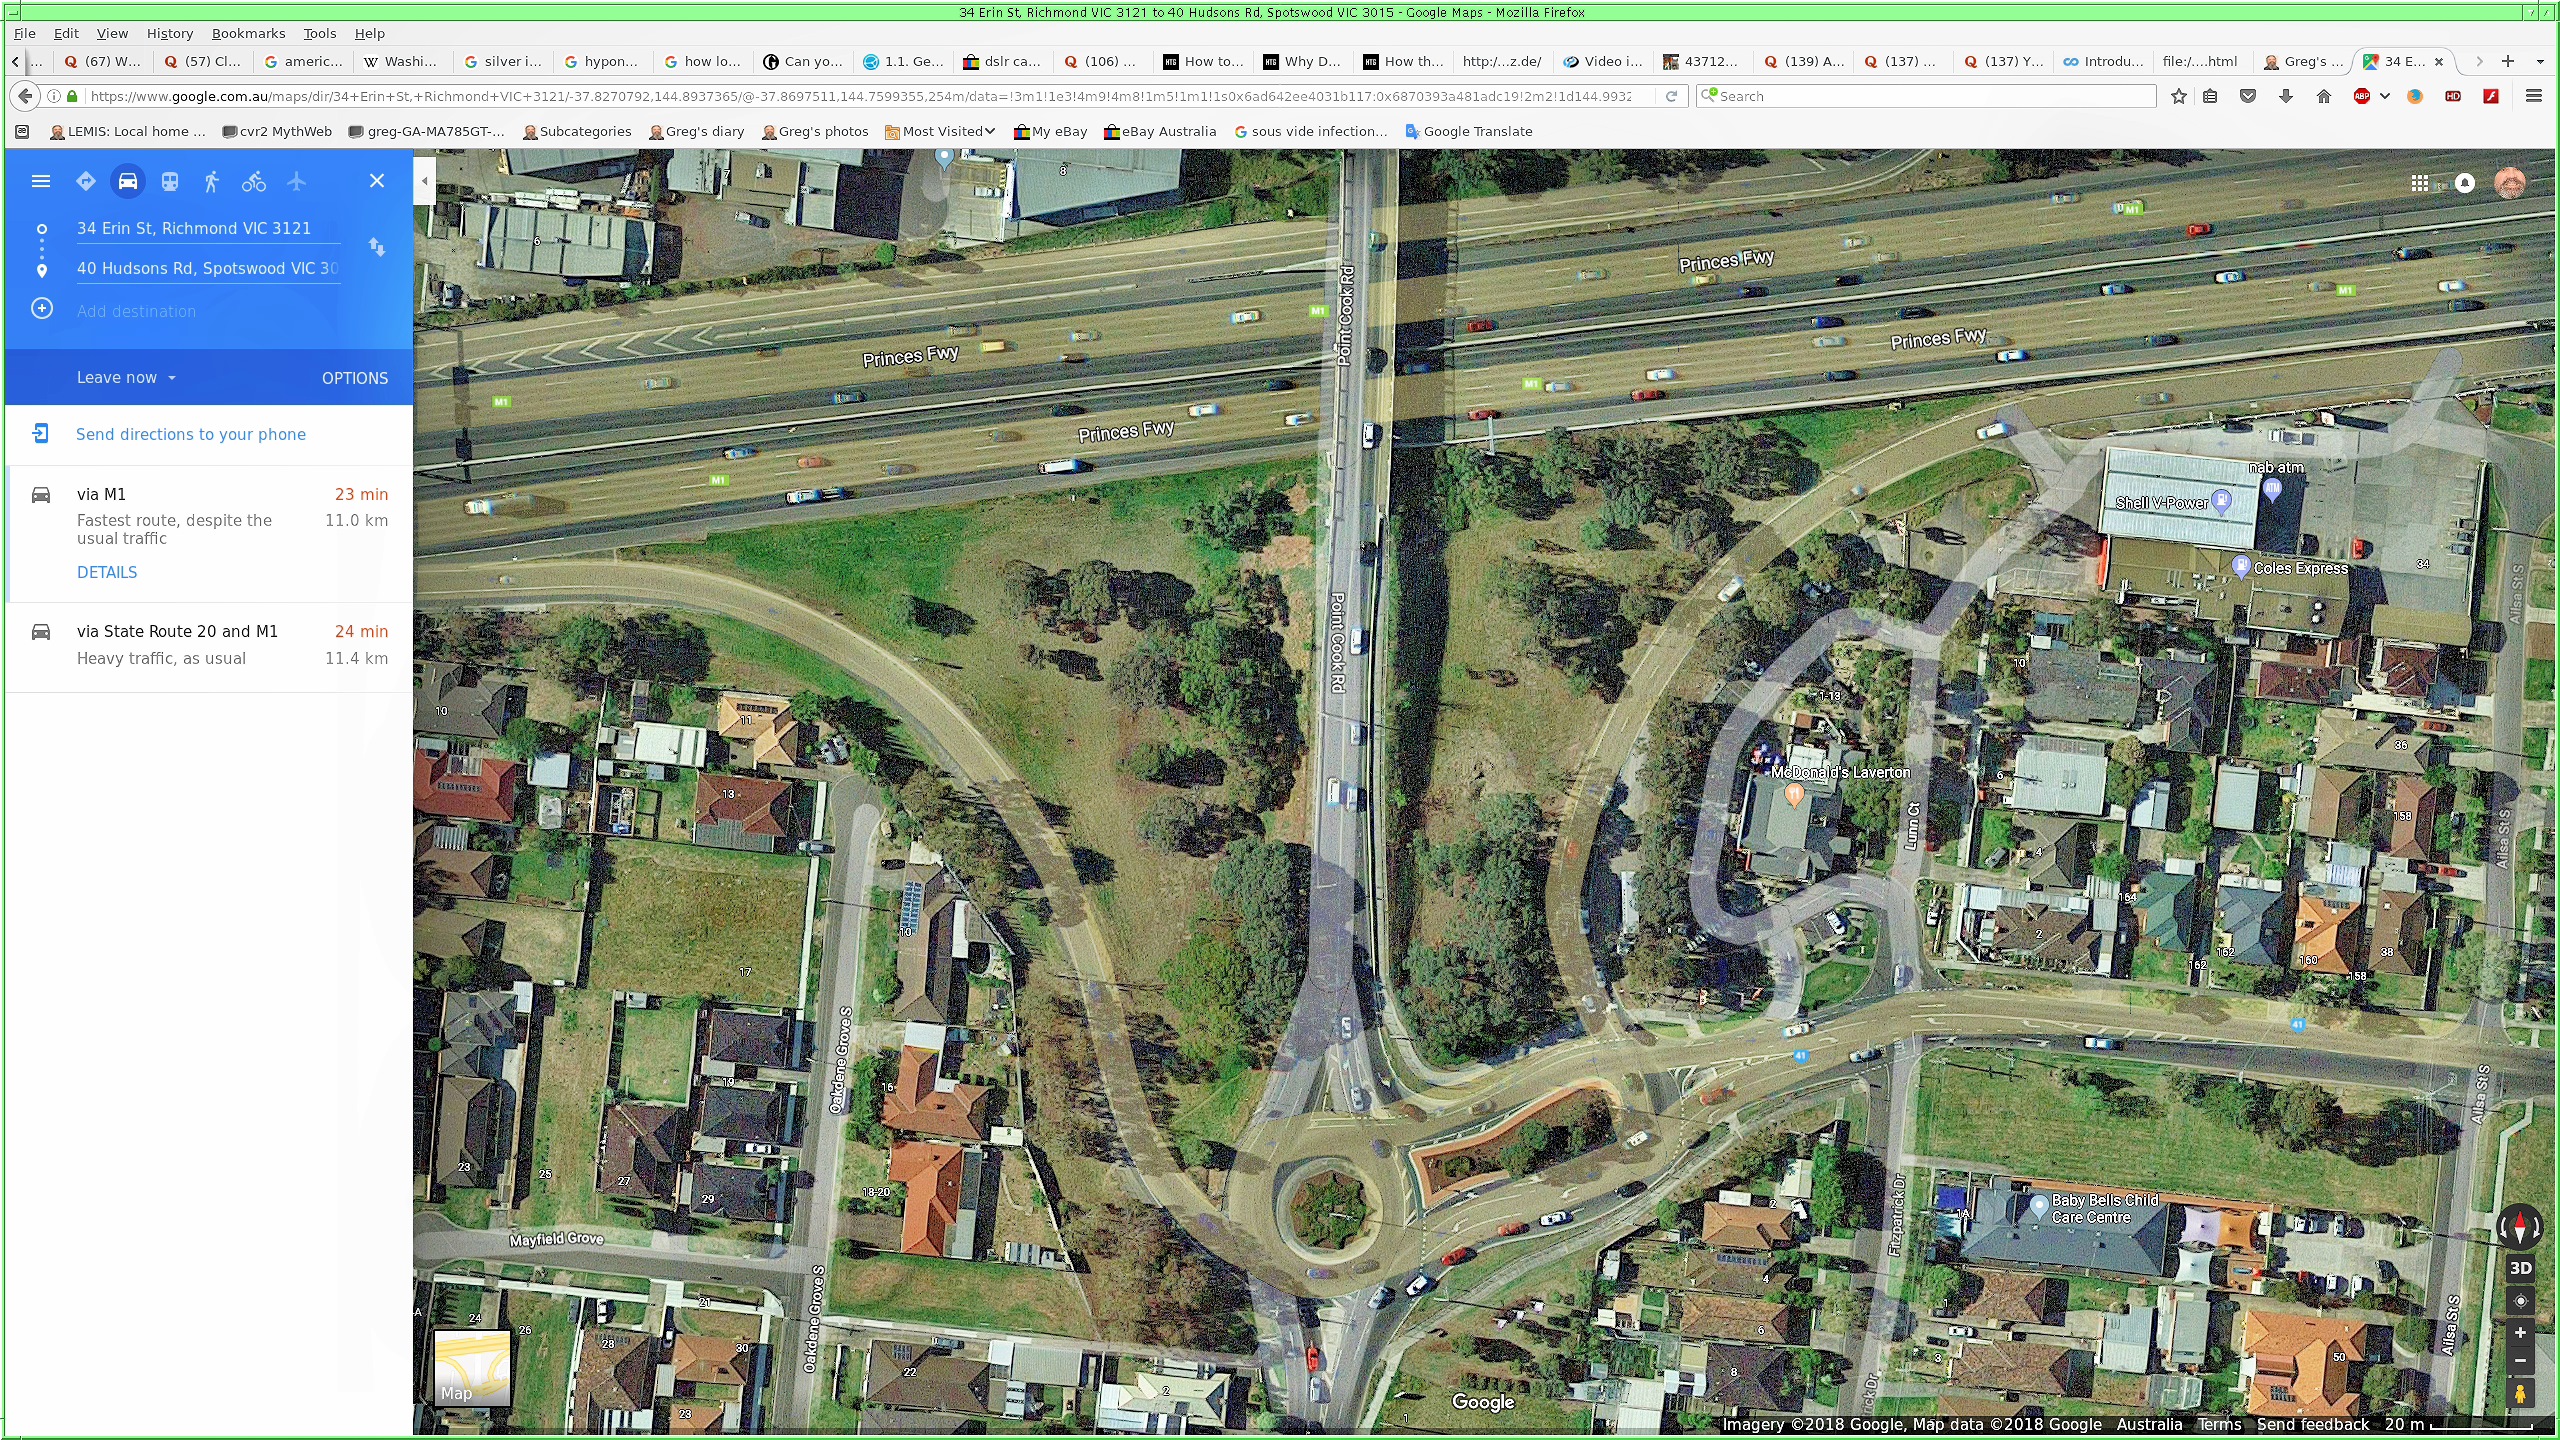Open Google notifications bell
The width and height of the screenshot is (2560, 1440).
(x=2465, y=183)
